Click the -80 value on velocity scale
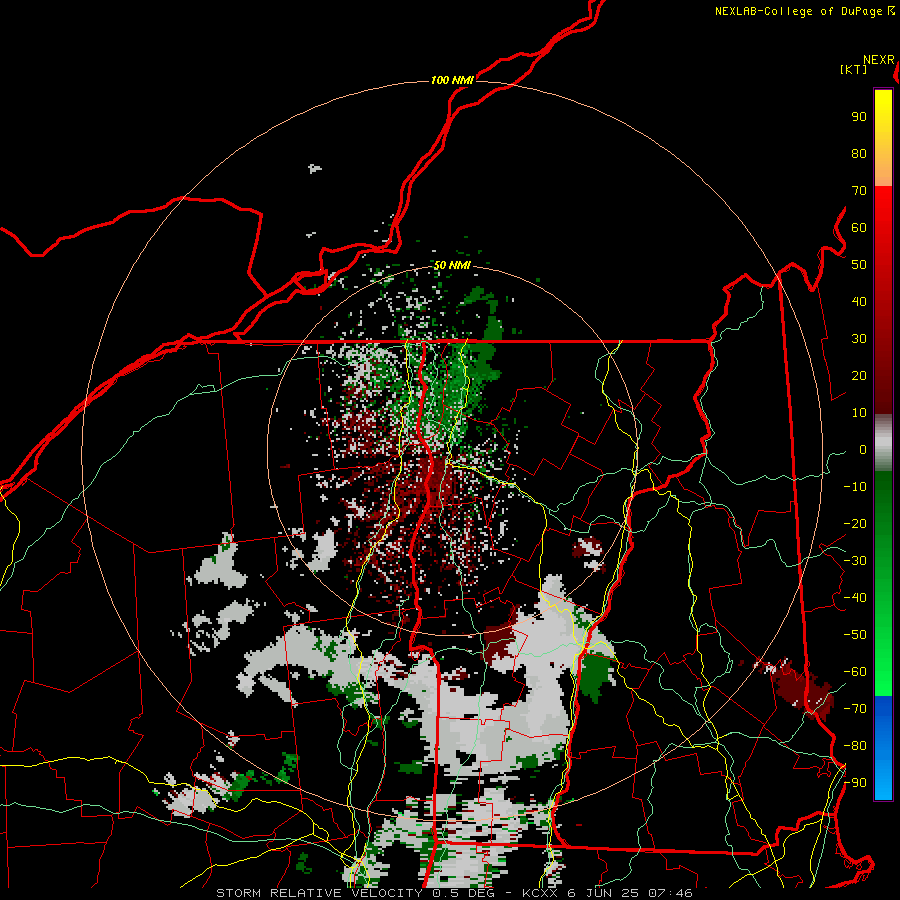Viewport: 900px width, 900px height. pyautogui.click(x=855, y=746)
